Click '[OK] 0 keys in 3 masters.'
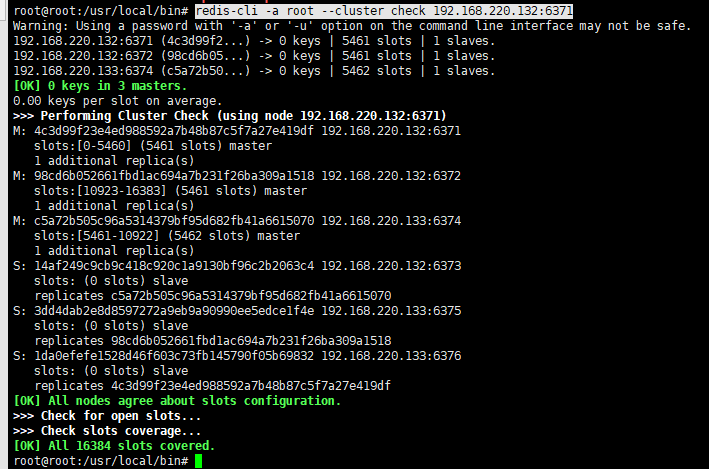Viewport: 709px width, 469px height. pyautogui.click(x=100, y=86)
